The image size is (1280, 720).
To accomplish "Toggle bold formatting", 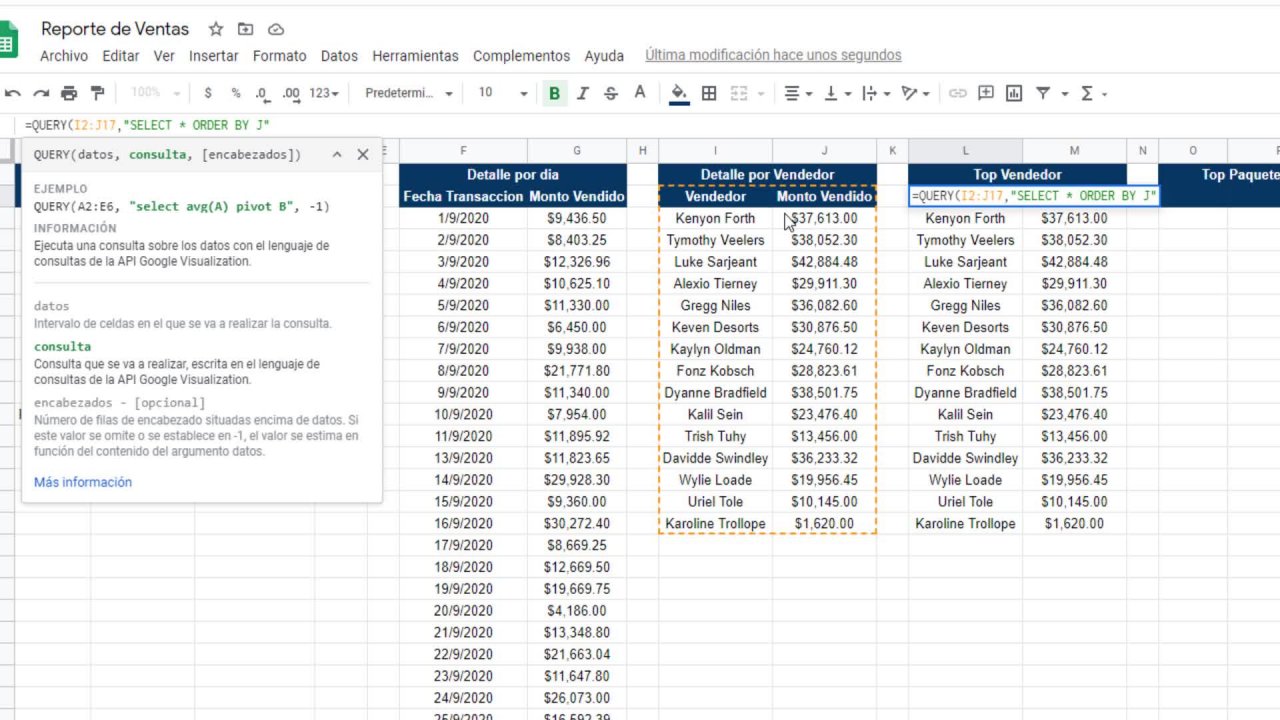I will (554, 93).
